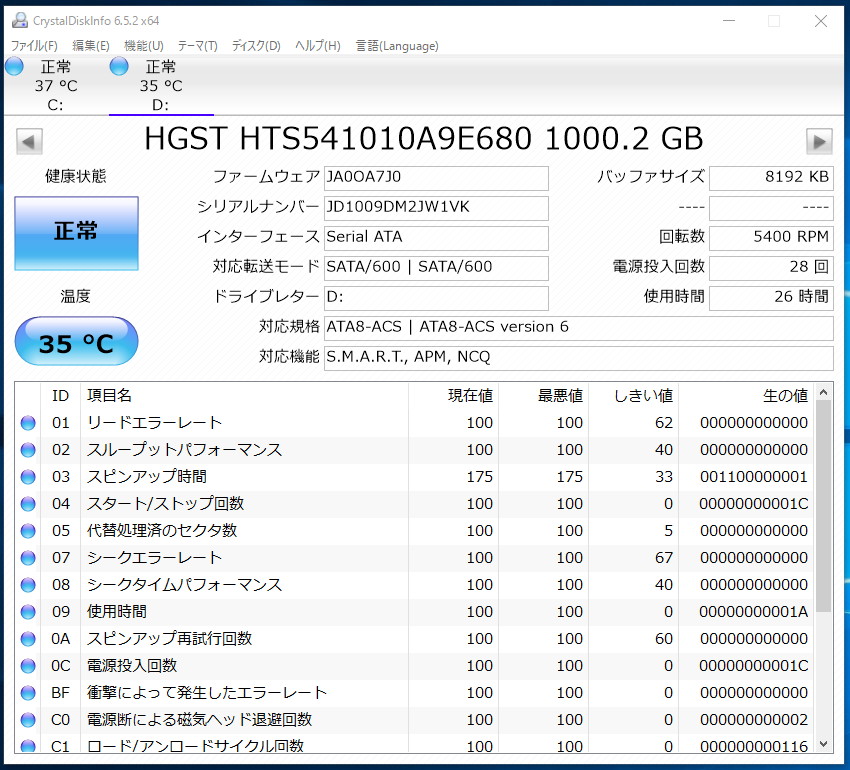Click raw value 001100000001 in スピンアップ時間 row
The width and height of the screenshot is (850, 770).
pyautogui.click(x=754, y=477)
